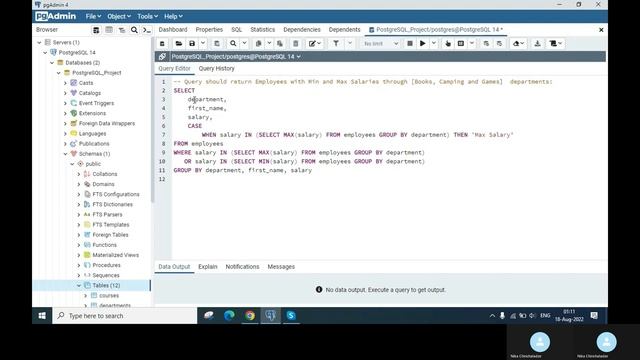Open Query Tool icon in Browser panel
The image size is (640, 360).
[96, 30]
